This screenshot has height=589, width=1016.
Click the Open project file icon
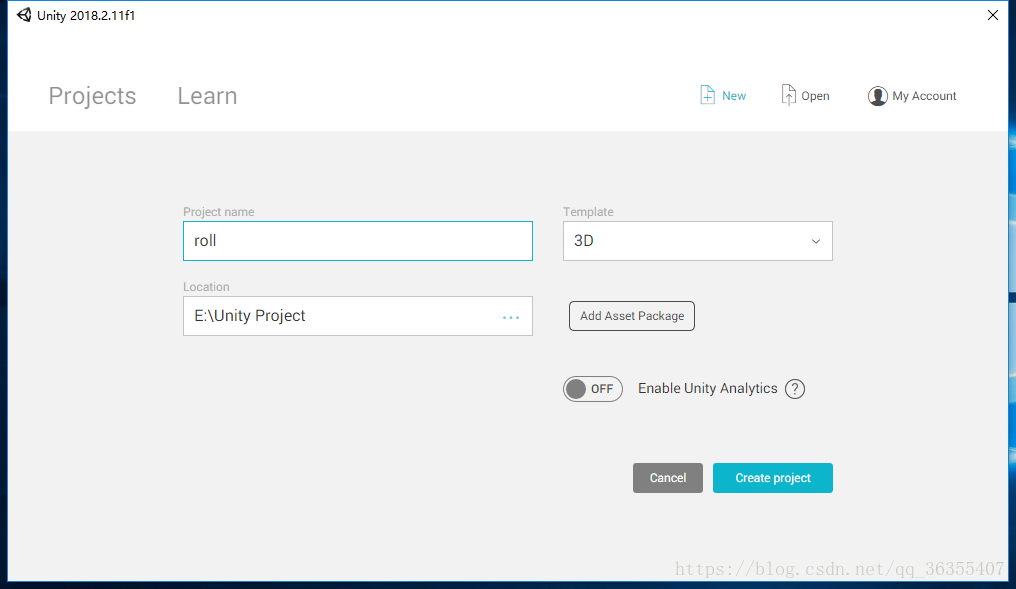(788, 95)
